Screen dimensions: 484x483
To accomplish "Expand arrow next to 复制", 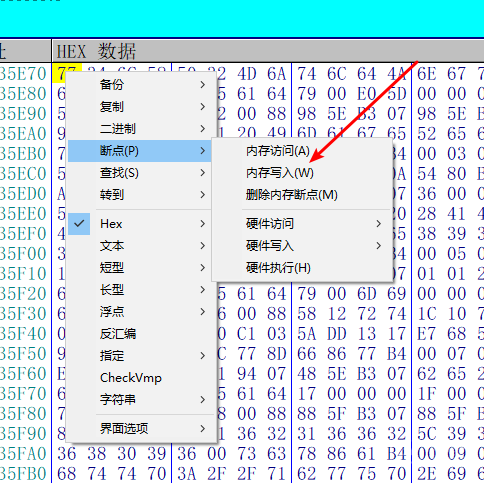I will [x=203, y=107].
